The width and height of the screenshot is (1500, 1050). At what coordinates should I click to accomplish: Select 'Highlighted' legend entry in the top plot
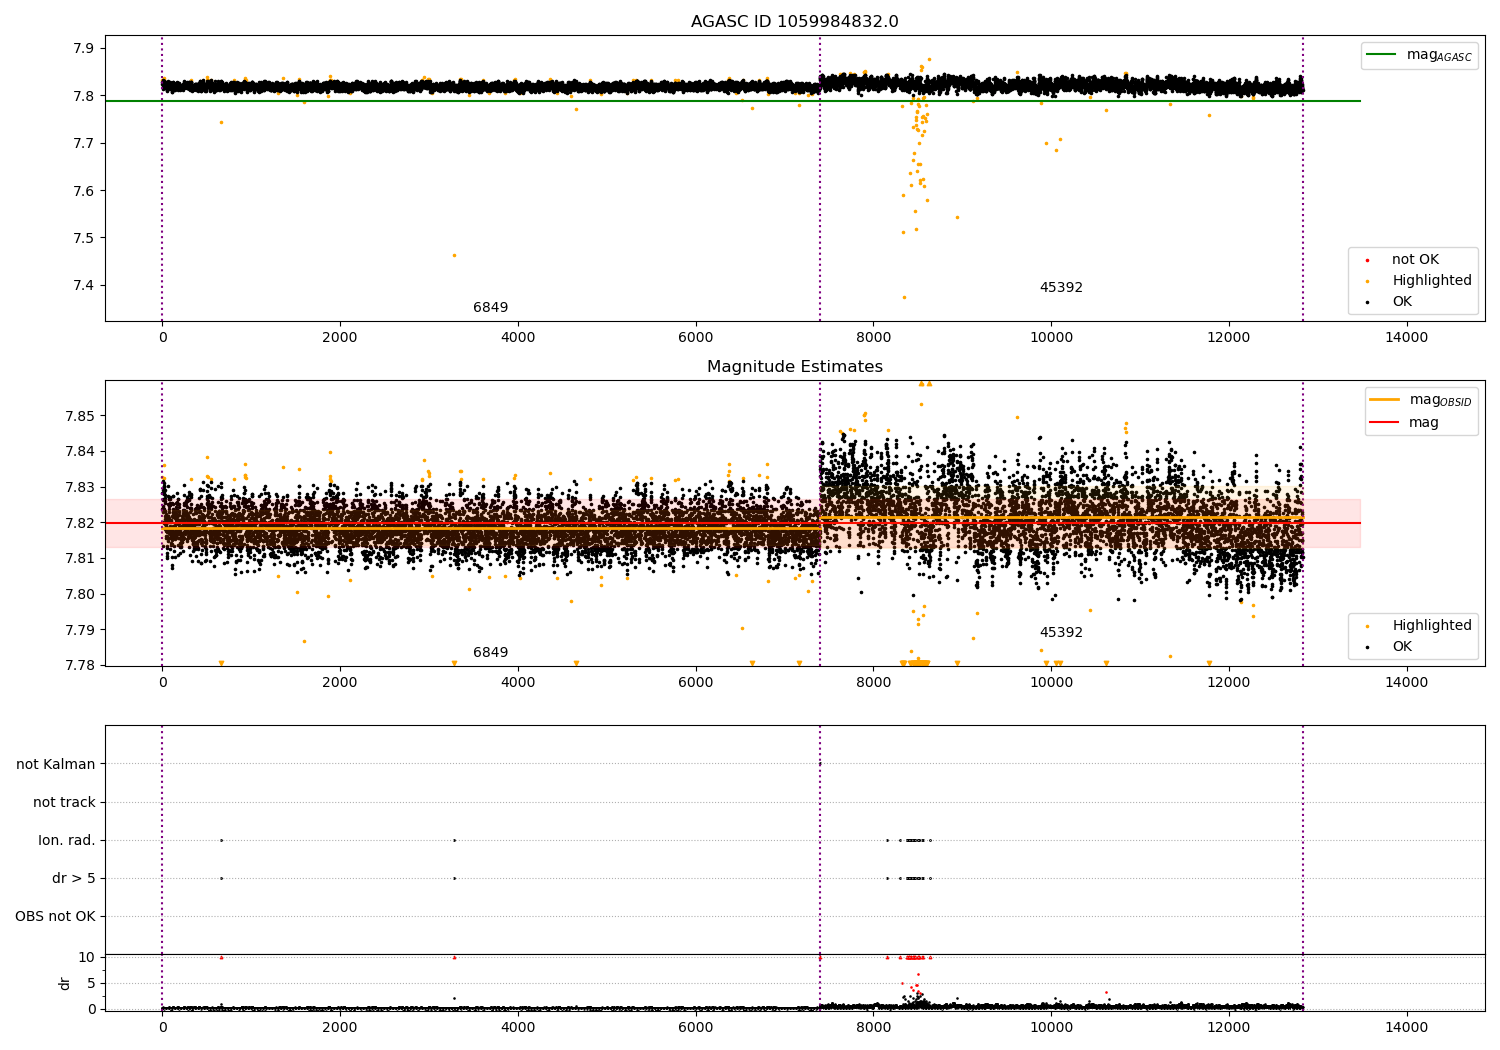click(x=1431, y=281)
